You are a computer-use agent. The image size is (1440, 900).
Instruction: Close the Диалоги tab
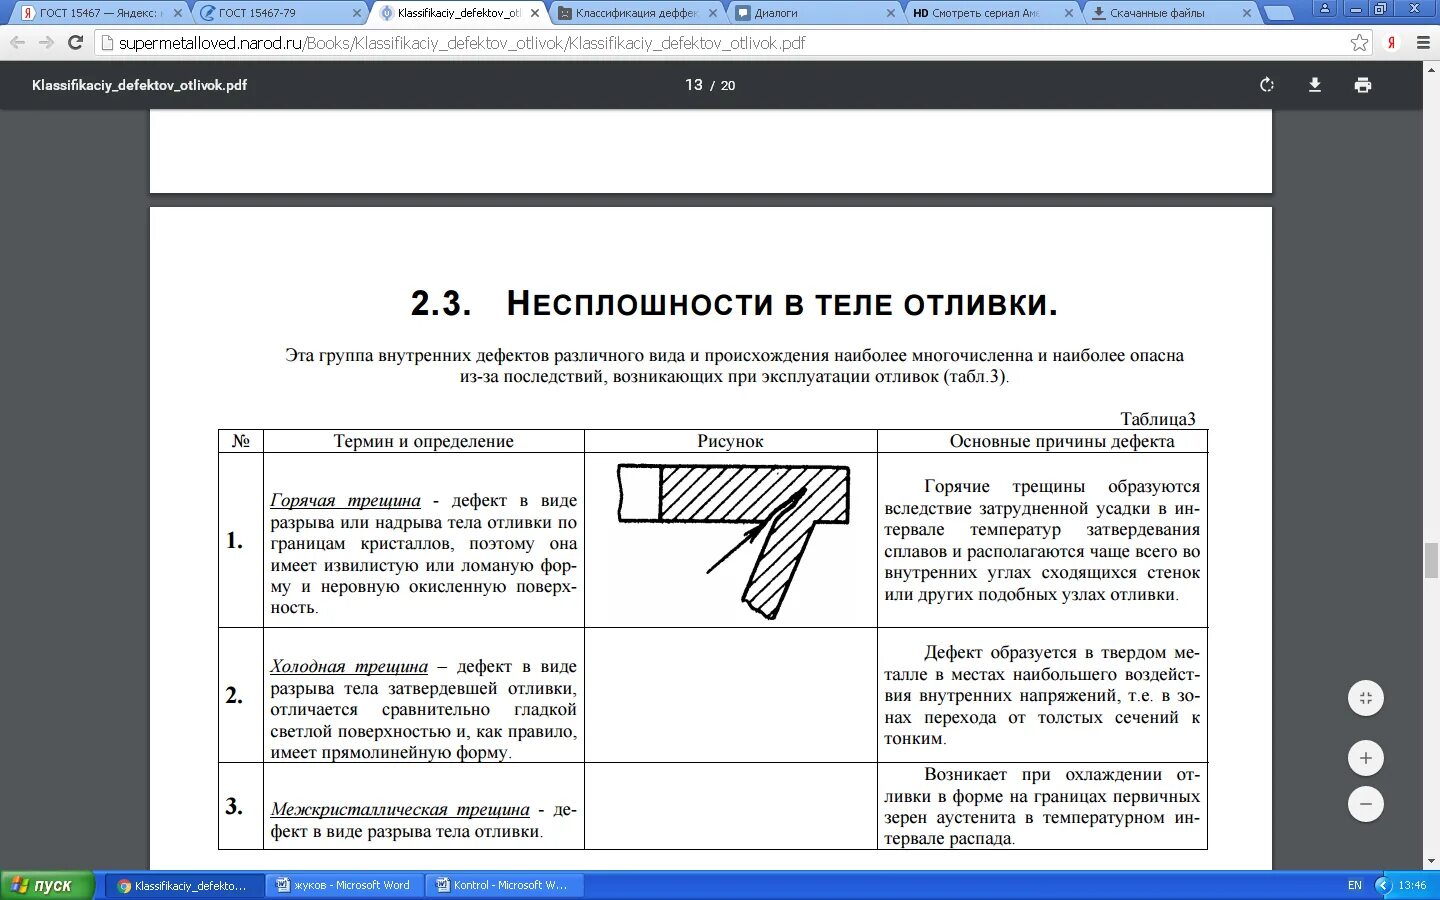[x=891, y=13]
